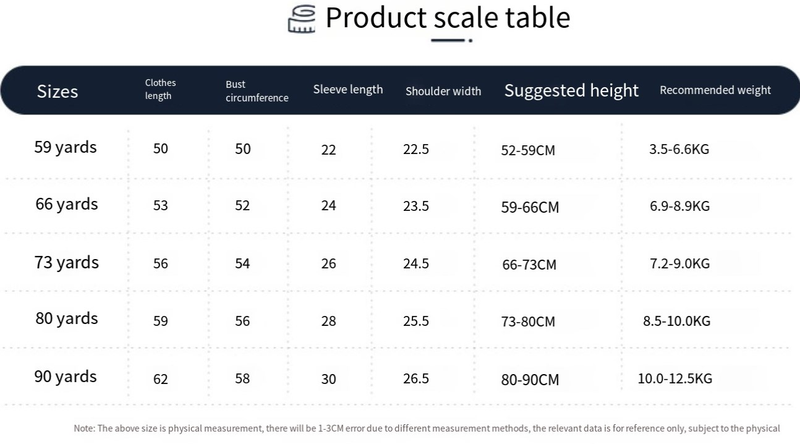Select the 80 yards size label
This screenshot has width=800, height=444.
(x=65, y=319)
